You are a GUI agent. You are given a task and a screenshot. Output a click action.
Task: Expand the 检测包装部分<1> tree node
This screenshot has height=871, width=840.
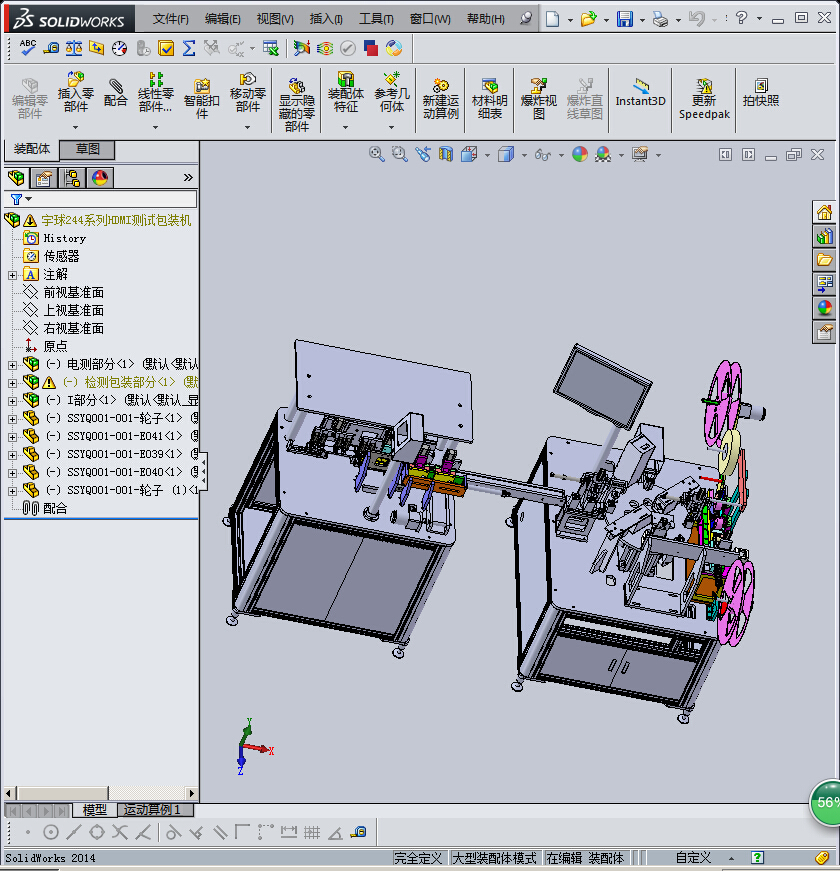[12, 383]
